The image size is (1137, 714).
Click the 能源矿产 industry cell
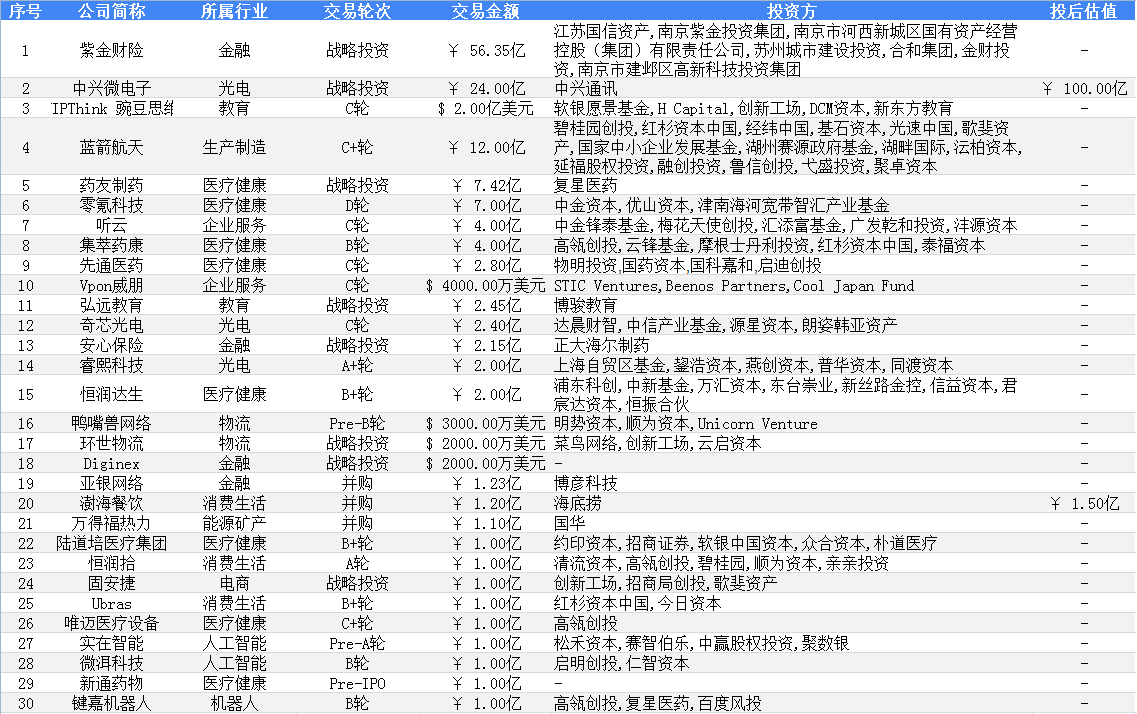pyautogui.click(x=234, y=523)
